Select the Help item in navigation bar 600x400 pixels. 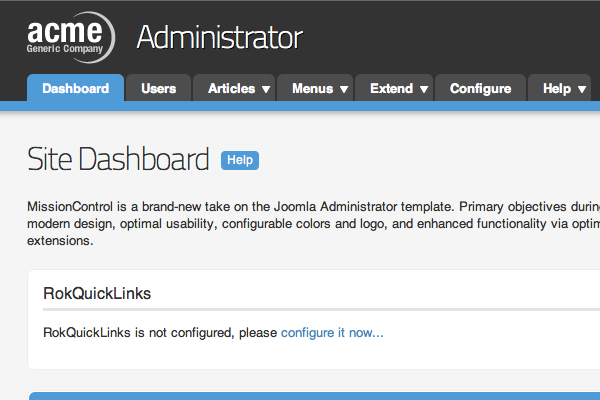(x=556, y=88)
